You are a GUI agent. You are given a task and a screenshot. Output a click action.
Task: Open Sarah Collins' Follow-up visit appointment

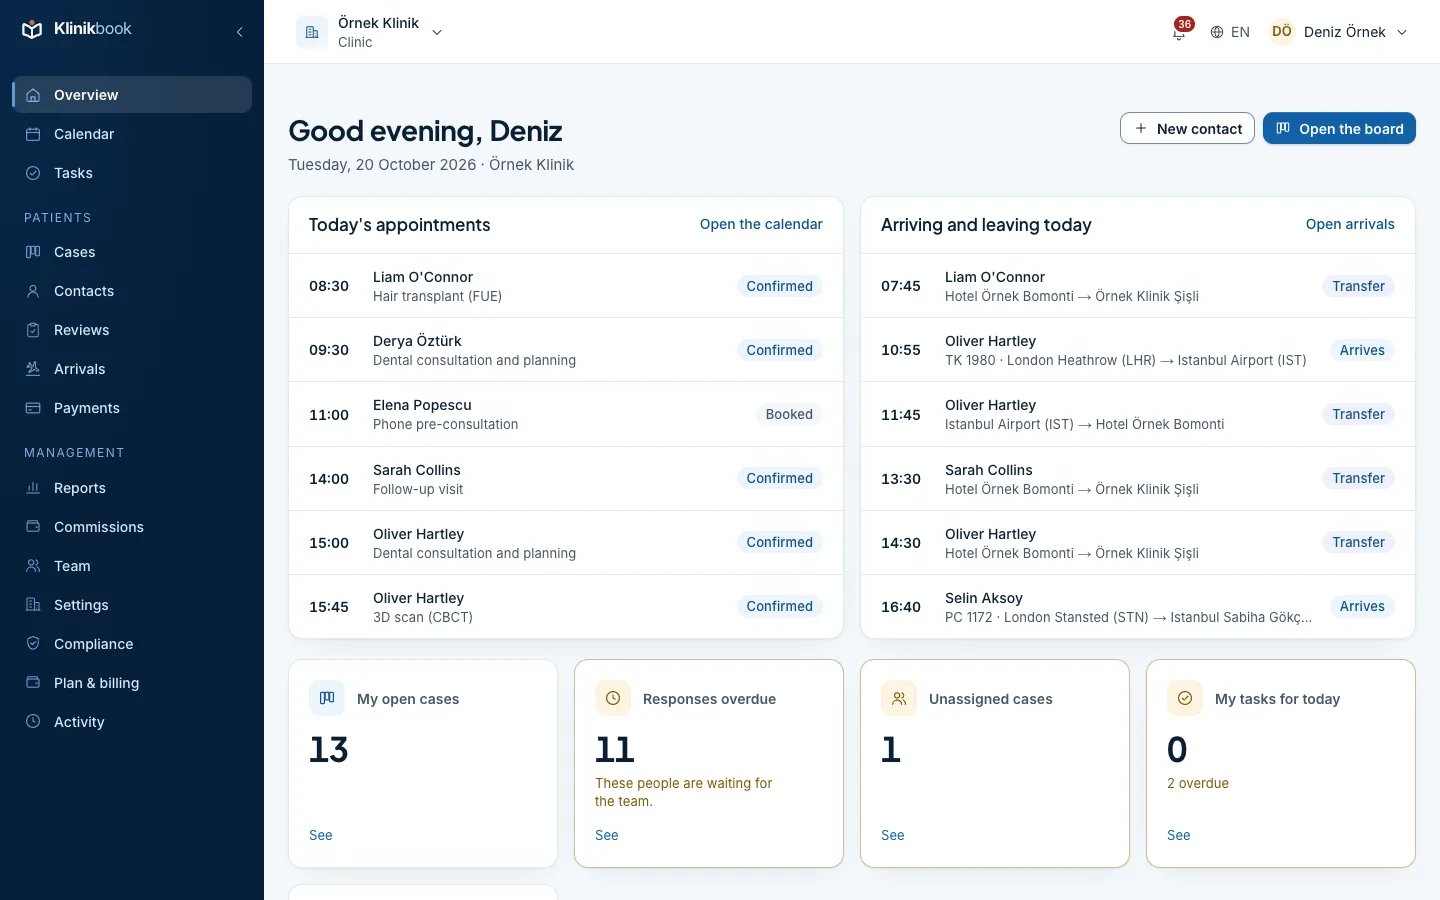tap(566, 479)
